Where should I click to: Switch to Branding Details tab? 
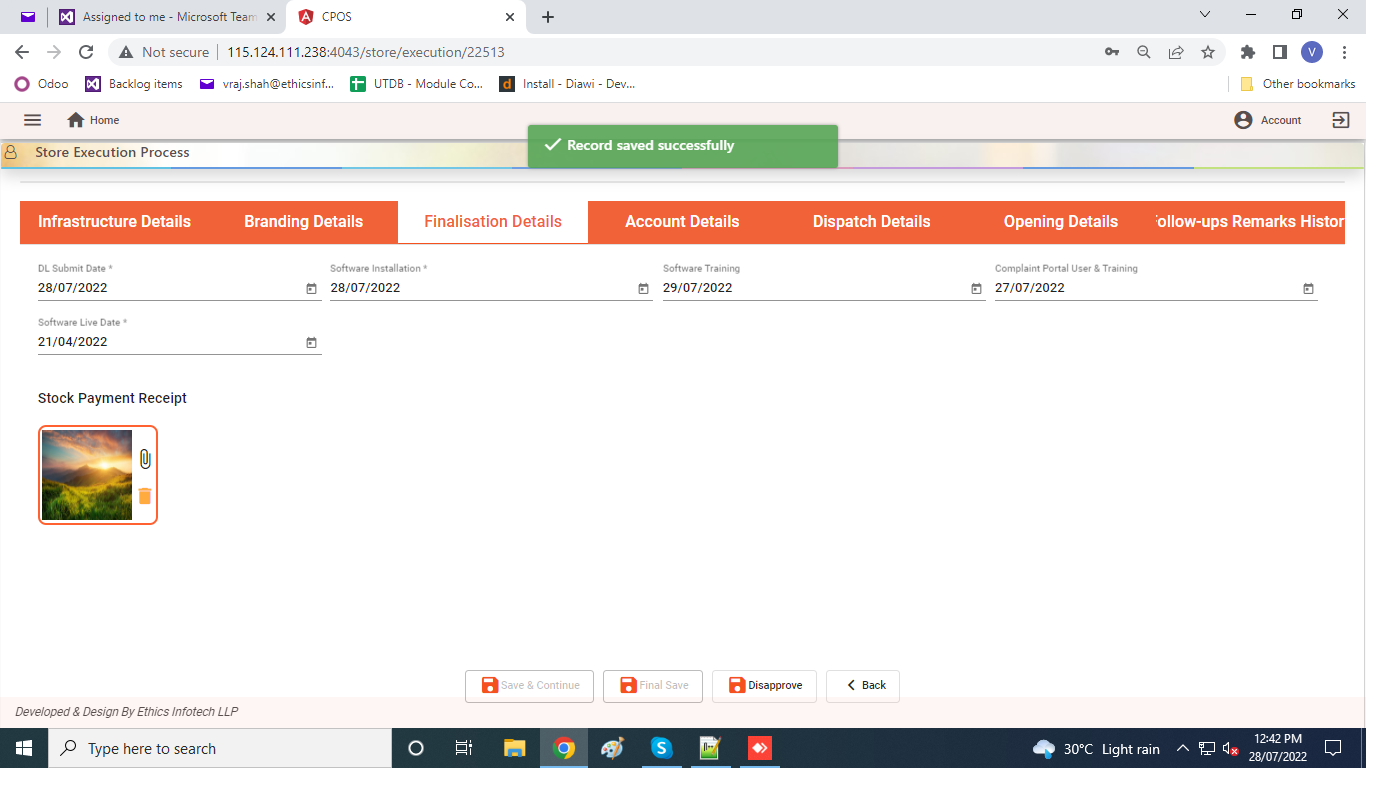303,222
